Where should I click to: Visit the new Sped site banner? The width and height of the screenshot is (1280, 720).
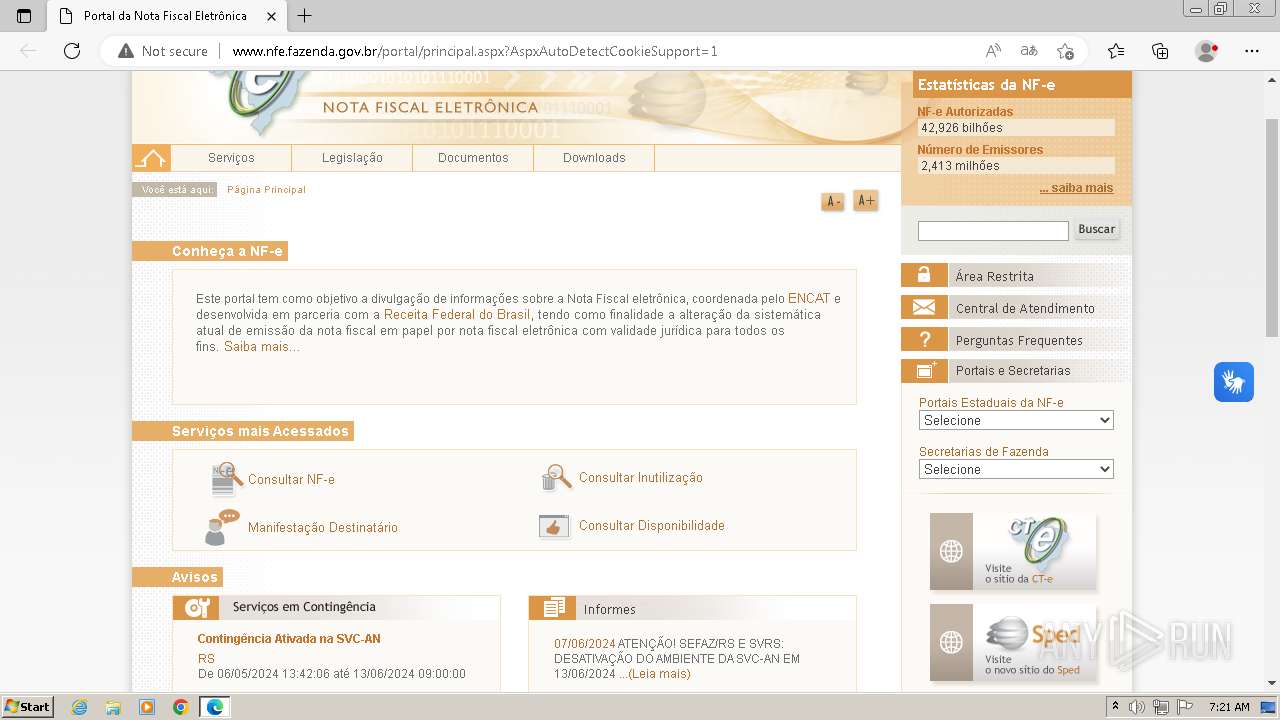click(1013, 642)
